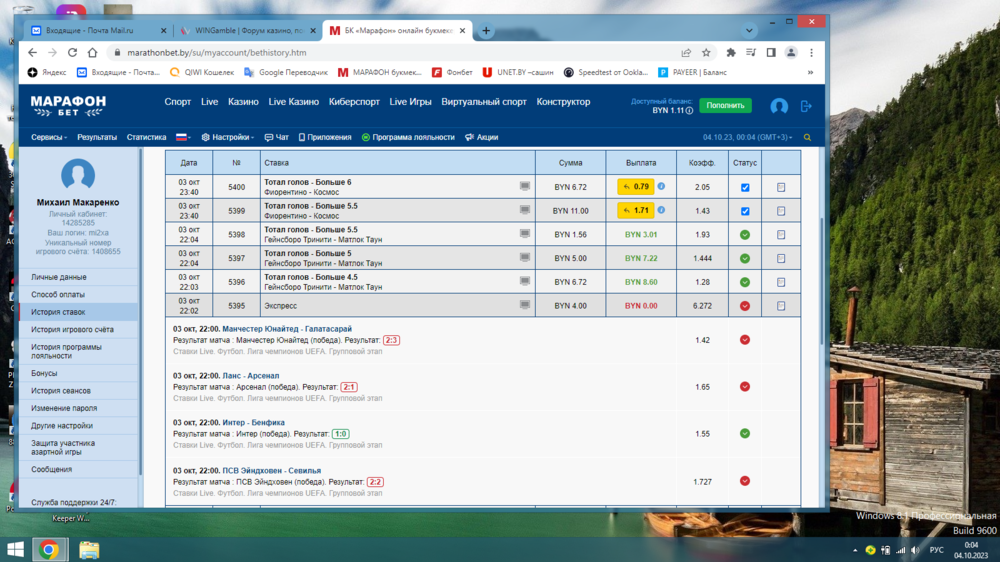Open the browser side panel icon
1000x562 pixels.
(771, 53)
